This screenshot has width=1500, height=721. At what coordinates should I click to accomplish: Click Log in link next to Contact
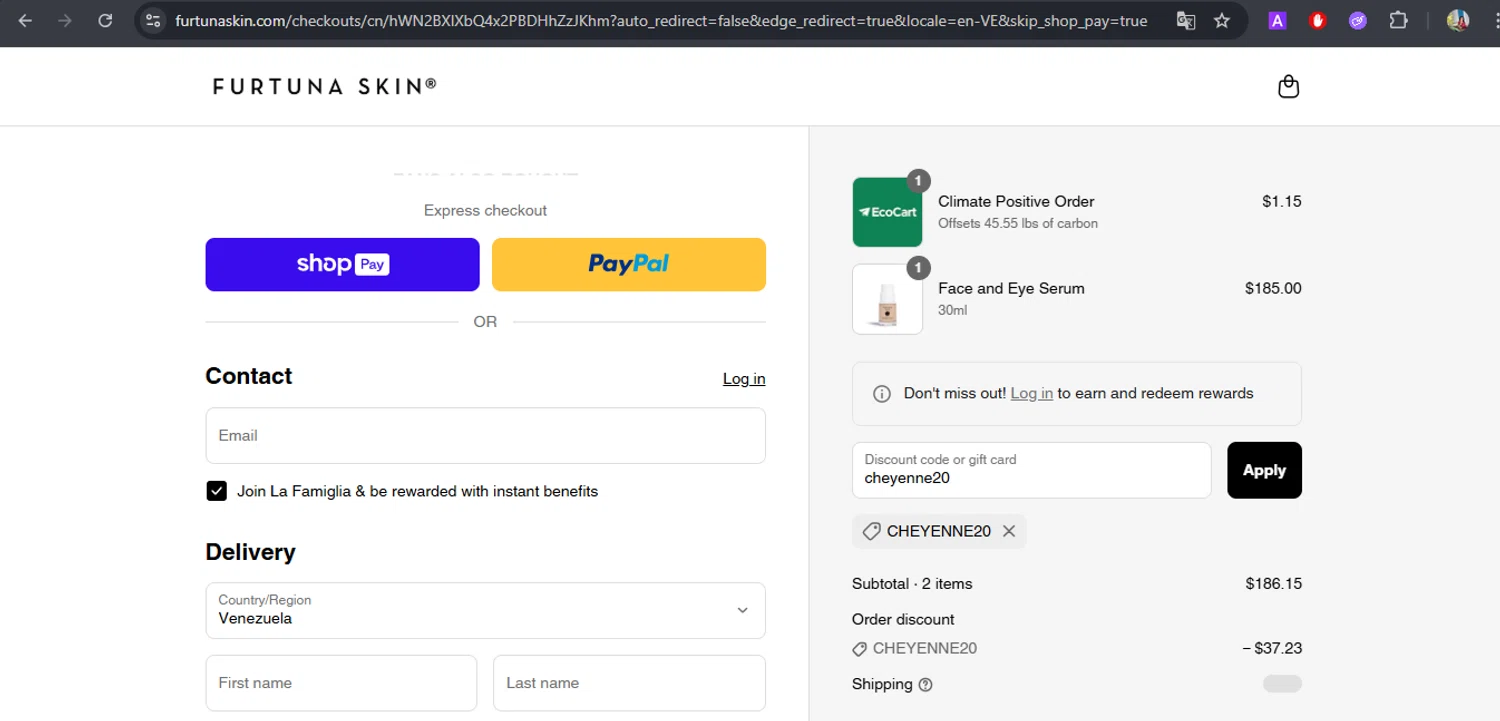click(x=744, y=379)
